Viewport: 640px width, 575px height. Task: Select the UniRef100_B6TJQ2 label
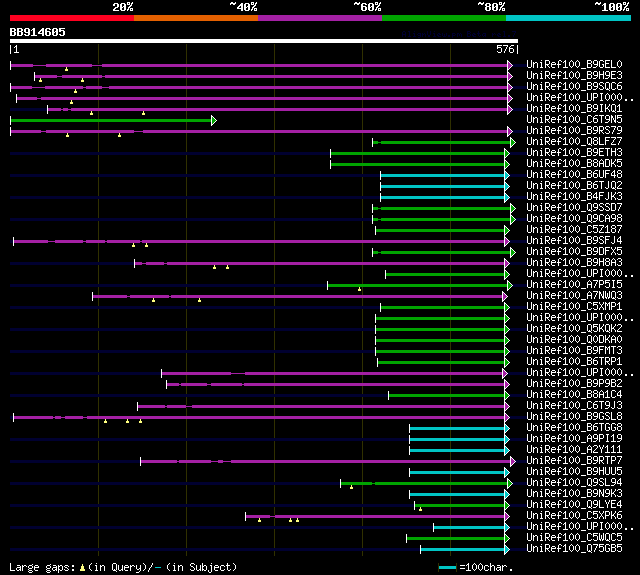click(x=574, y=186)
